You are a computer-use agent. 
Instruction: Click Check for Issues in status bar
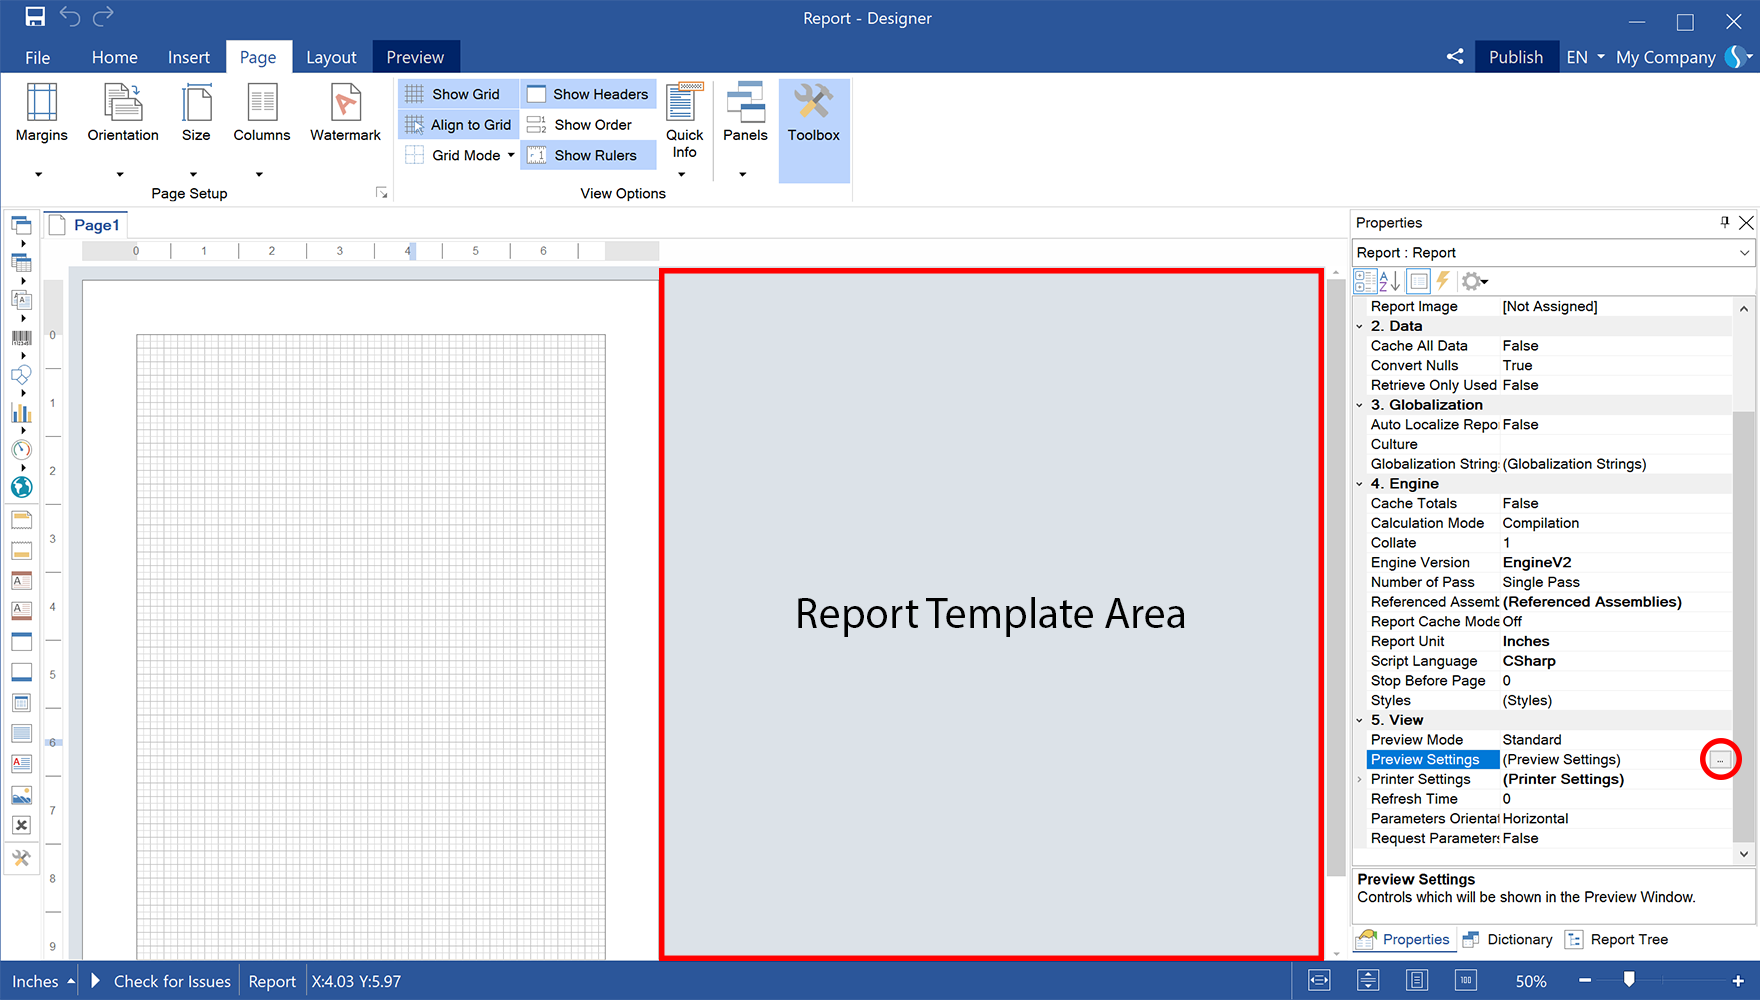(171, 981)
